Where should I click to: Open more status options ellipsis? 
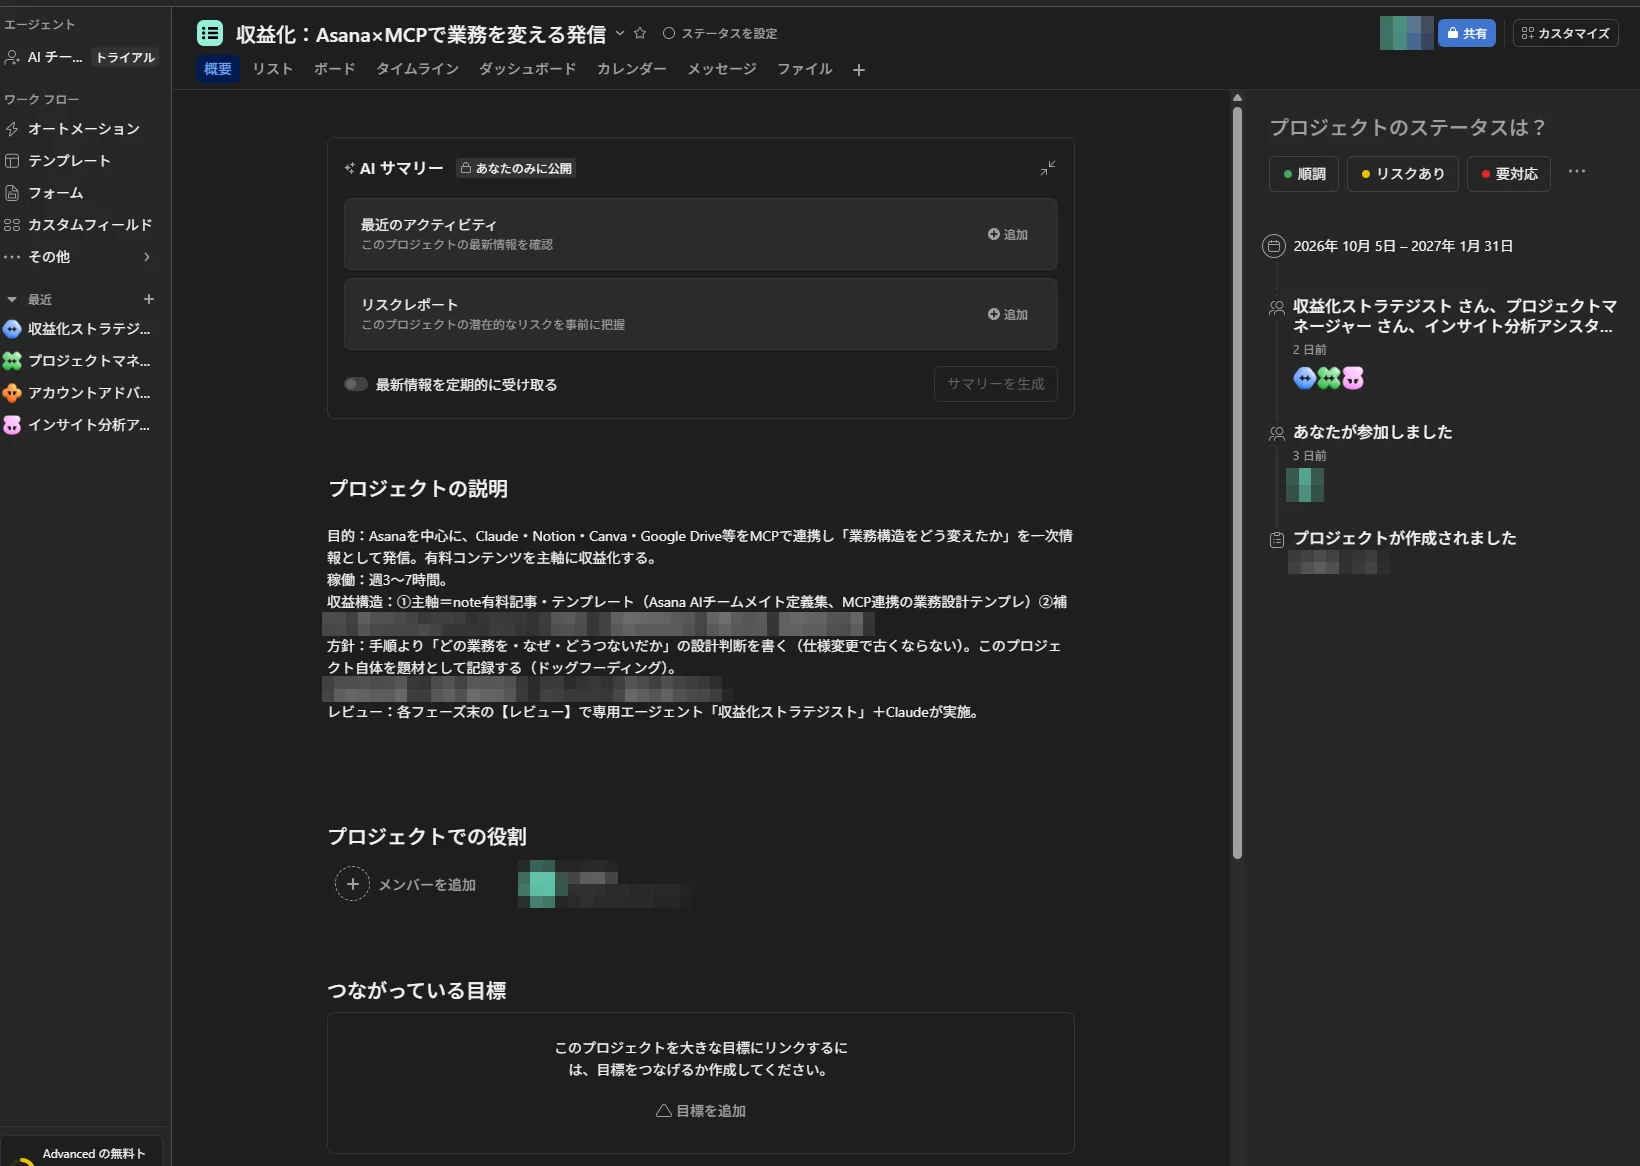[1577, 172]
